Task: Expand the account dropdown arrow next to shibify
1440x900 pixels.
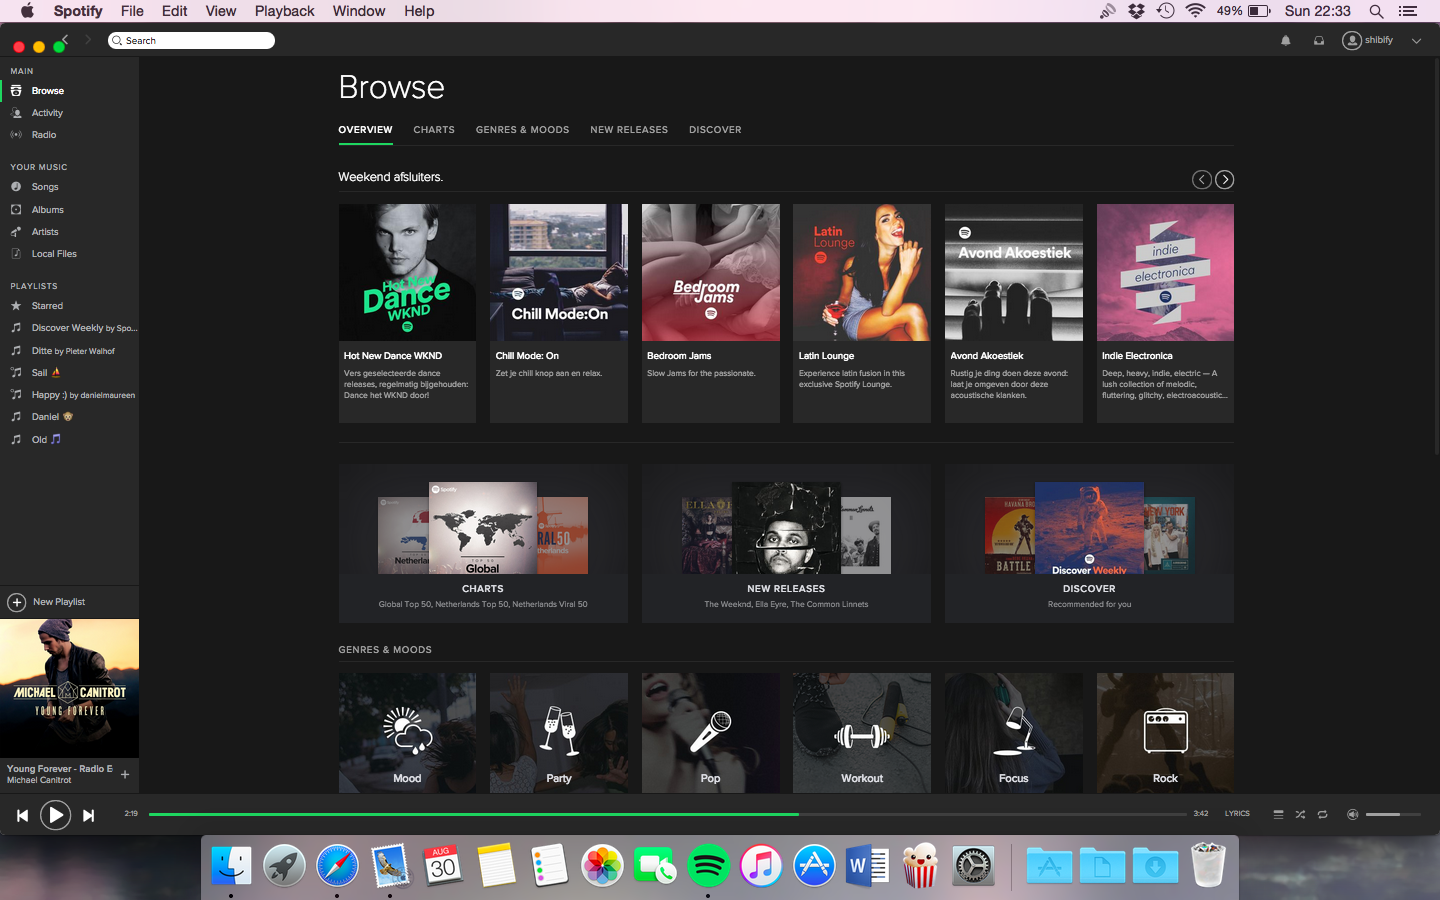Action: [x=1416, y=41]
